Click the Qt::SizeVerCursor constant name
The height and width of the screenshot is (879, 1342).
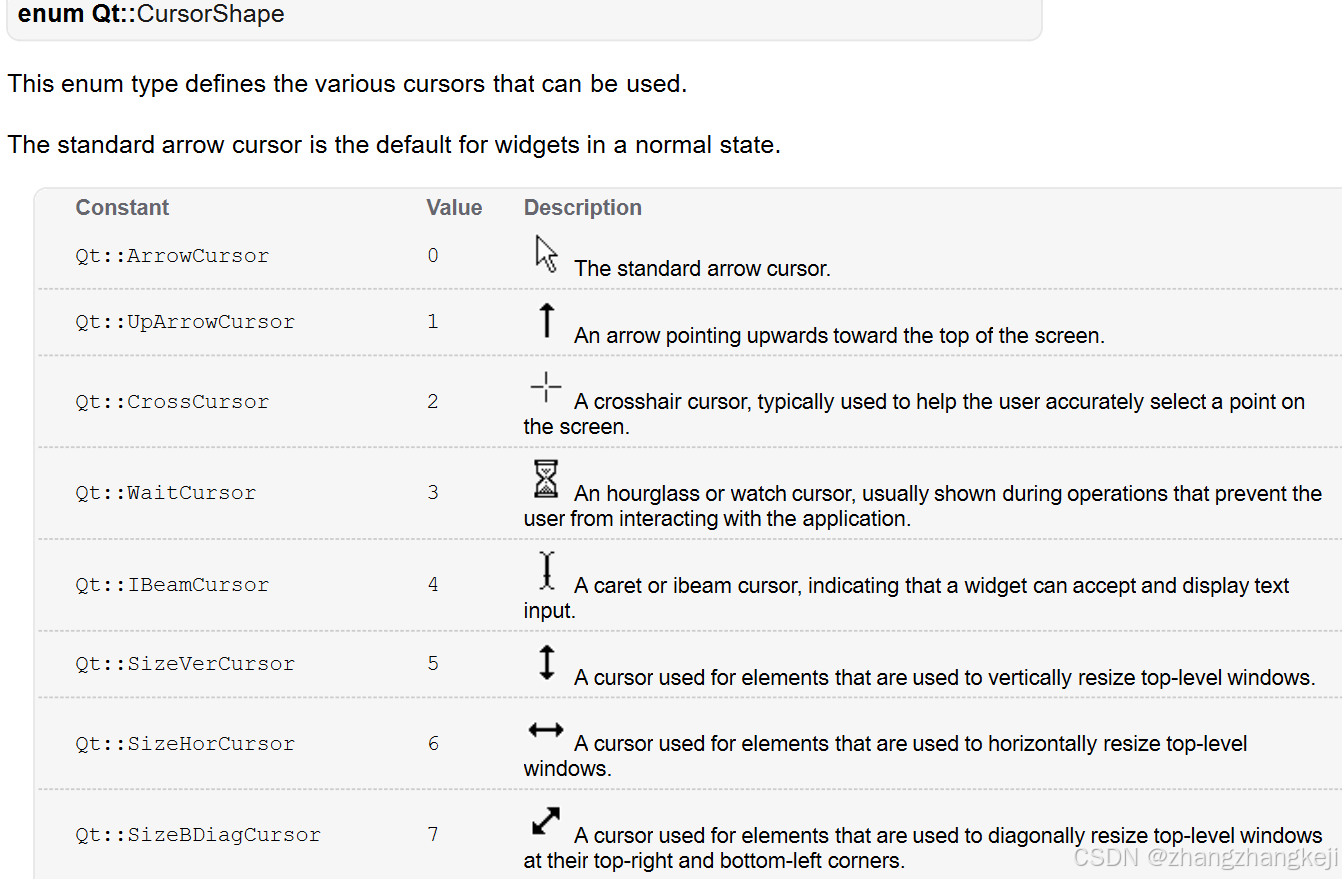[185, 664]
